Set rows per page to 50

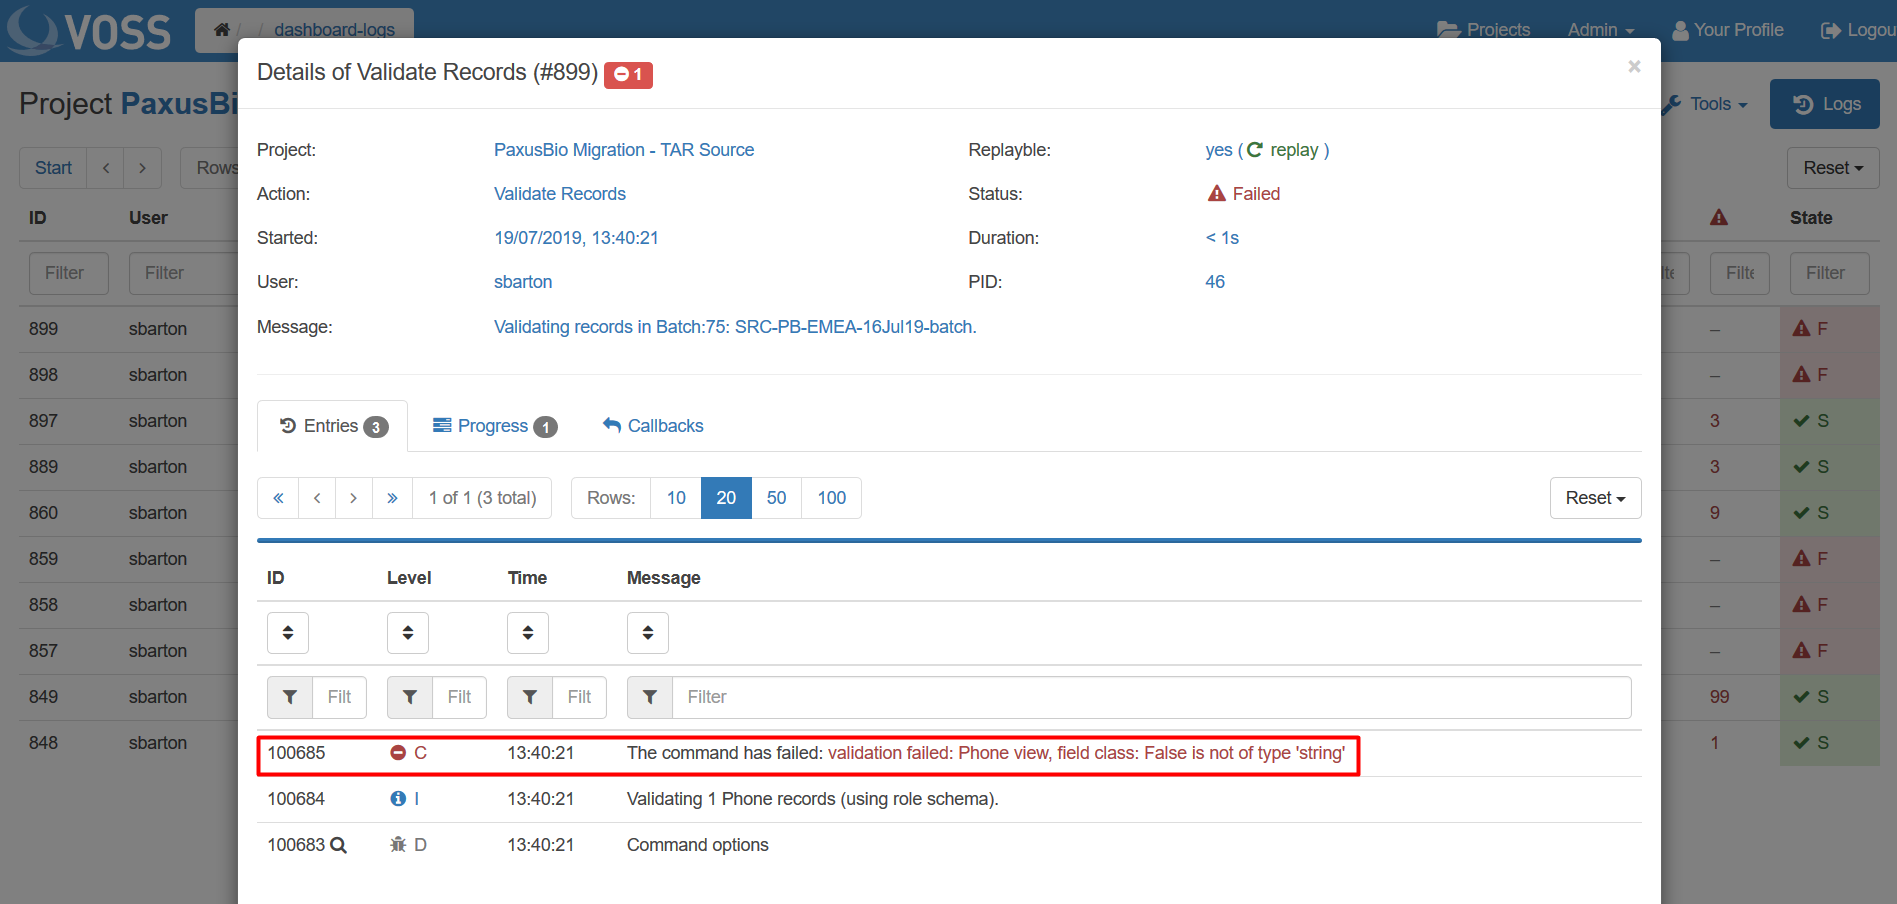776,498
